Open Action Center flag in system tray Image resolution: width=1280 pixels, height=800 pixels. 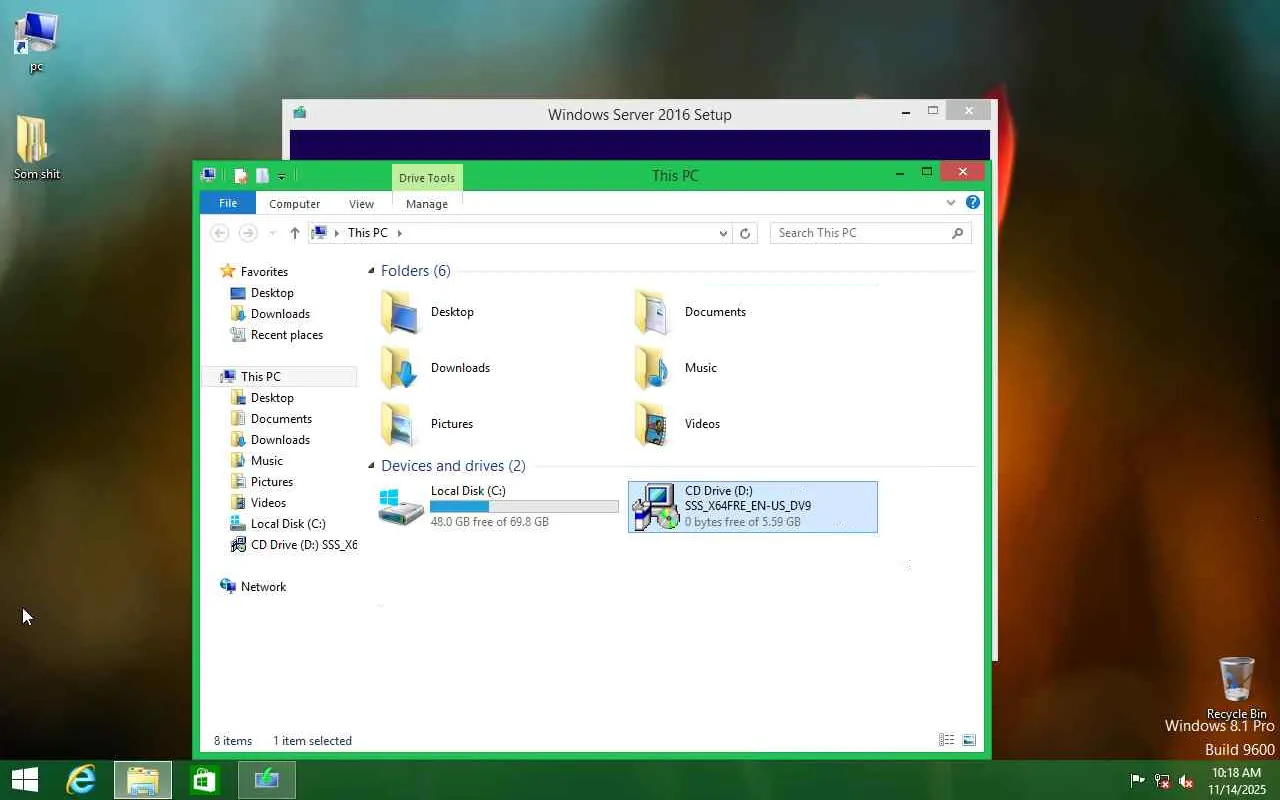click(x=1137, y=781)
